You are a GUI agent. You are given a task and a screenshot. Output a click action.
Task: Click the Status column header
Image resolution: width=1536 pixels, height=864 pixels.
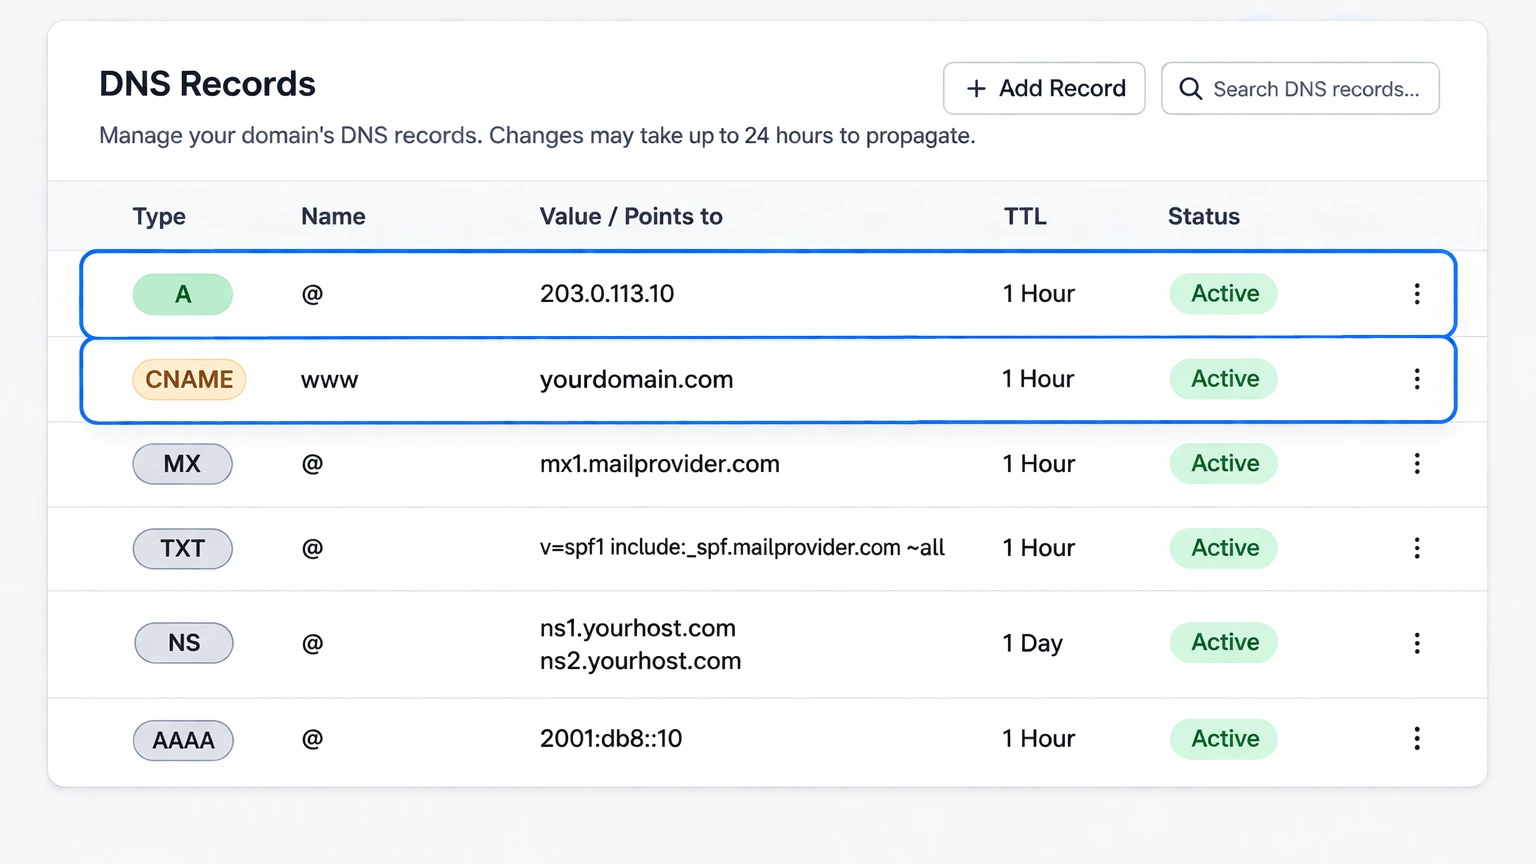point(1203,216)
